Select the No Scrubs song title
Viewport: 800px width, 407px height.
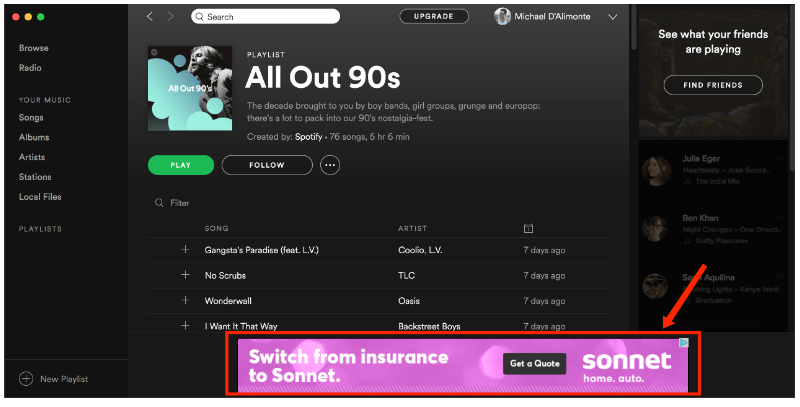click(225, 275)
